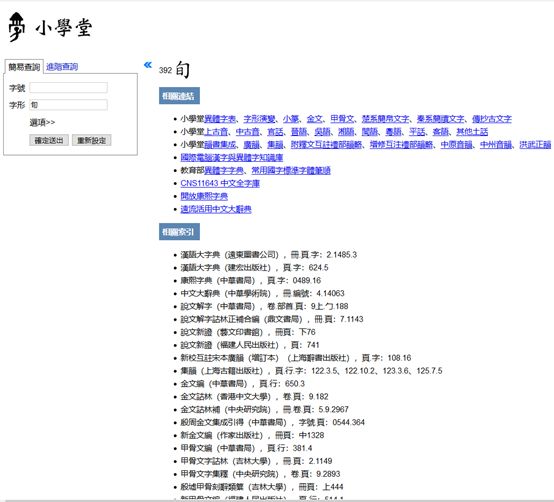The width and height of the screenshot is (554, 502).
Task: Open the 小學堂 異體字表 link
Action: (220, 119)
